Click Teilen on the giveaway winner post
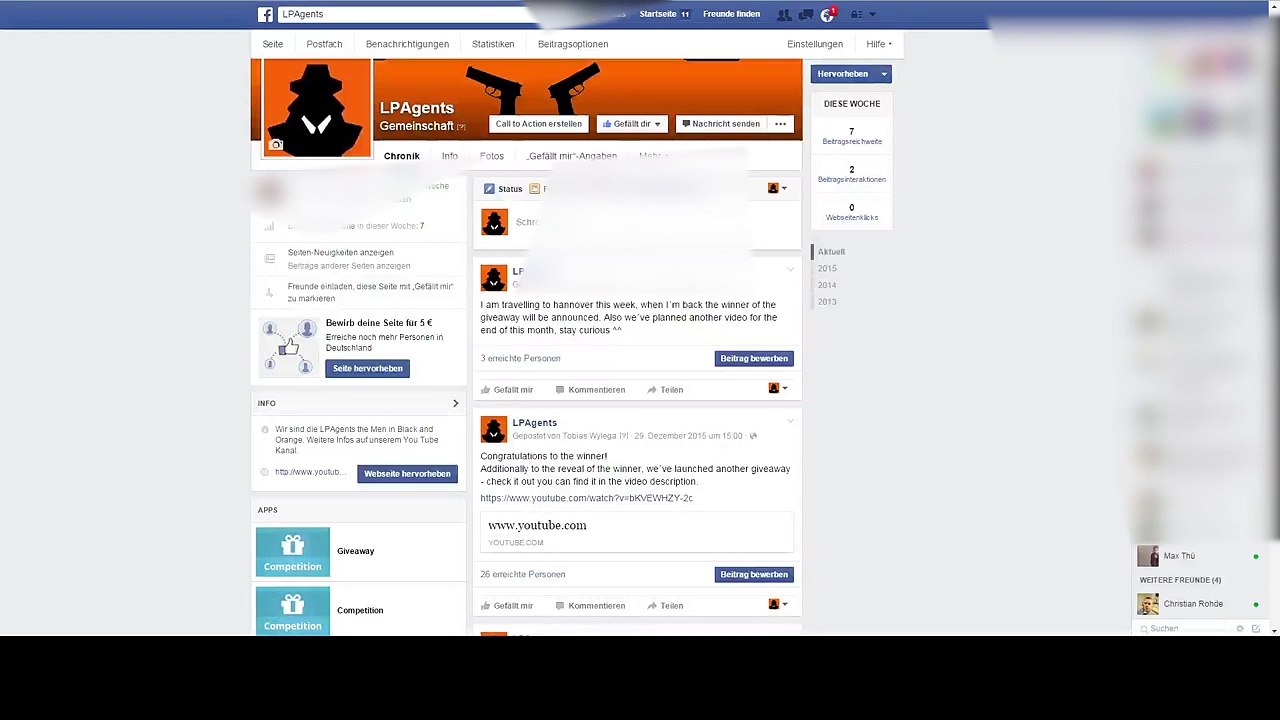 click(x=665, y=606)
